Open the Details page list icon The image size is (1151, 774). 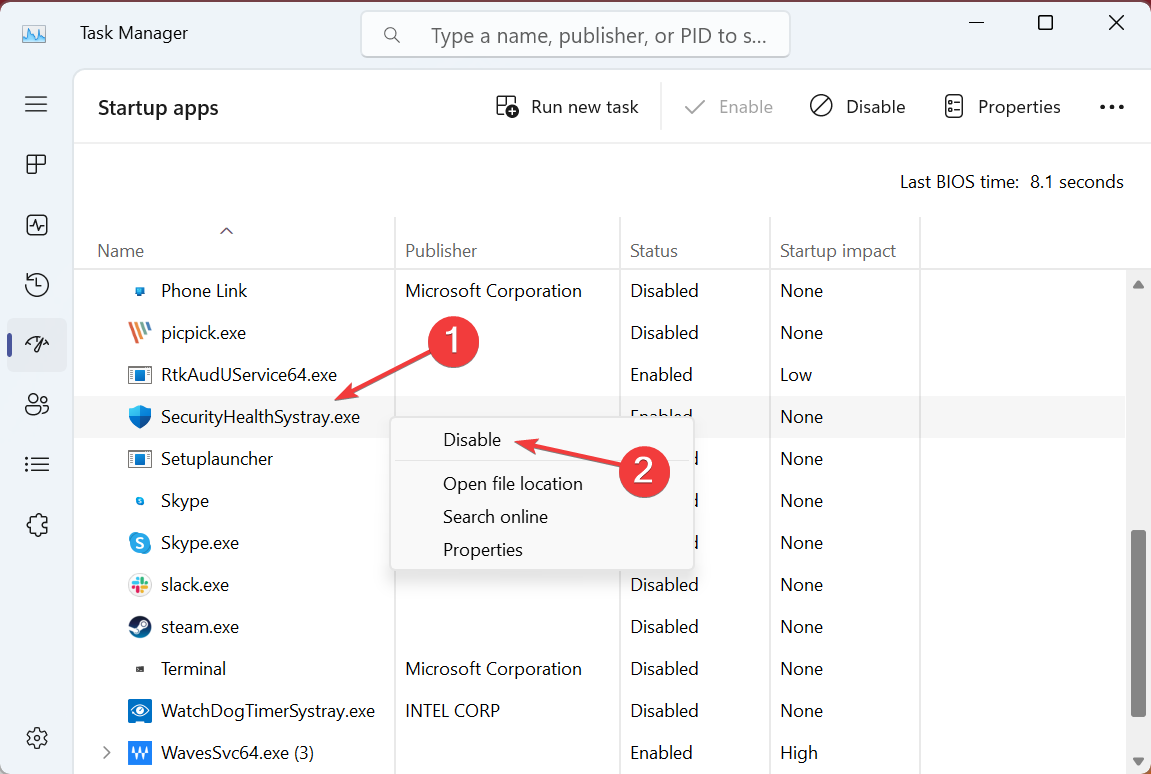point(36,464)
